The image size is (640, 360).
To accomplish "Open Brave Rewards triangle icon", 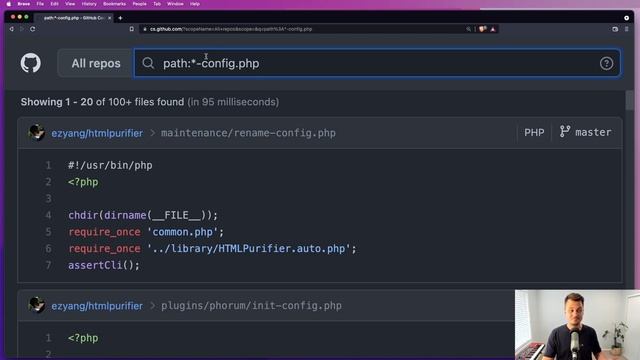I will pyautogui.click(x=493, y=29).
